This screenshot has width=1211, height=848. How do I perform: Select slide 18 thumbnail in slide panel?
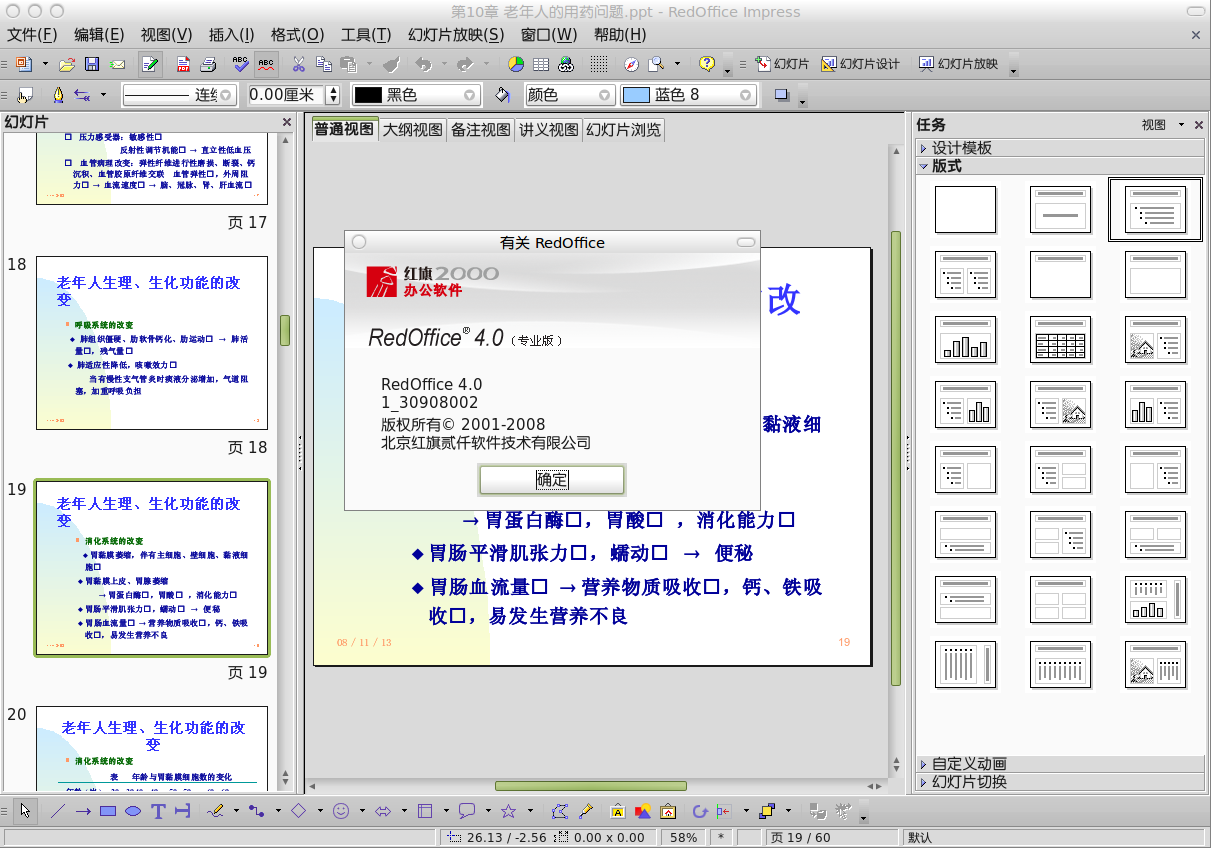point(152,343)
